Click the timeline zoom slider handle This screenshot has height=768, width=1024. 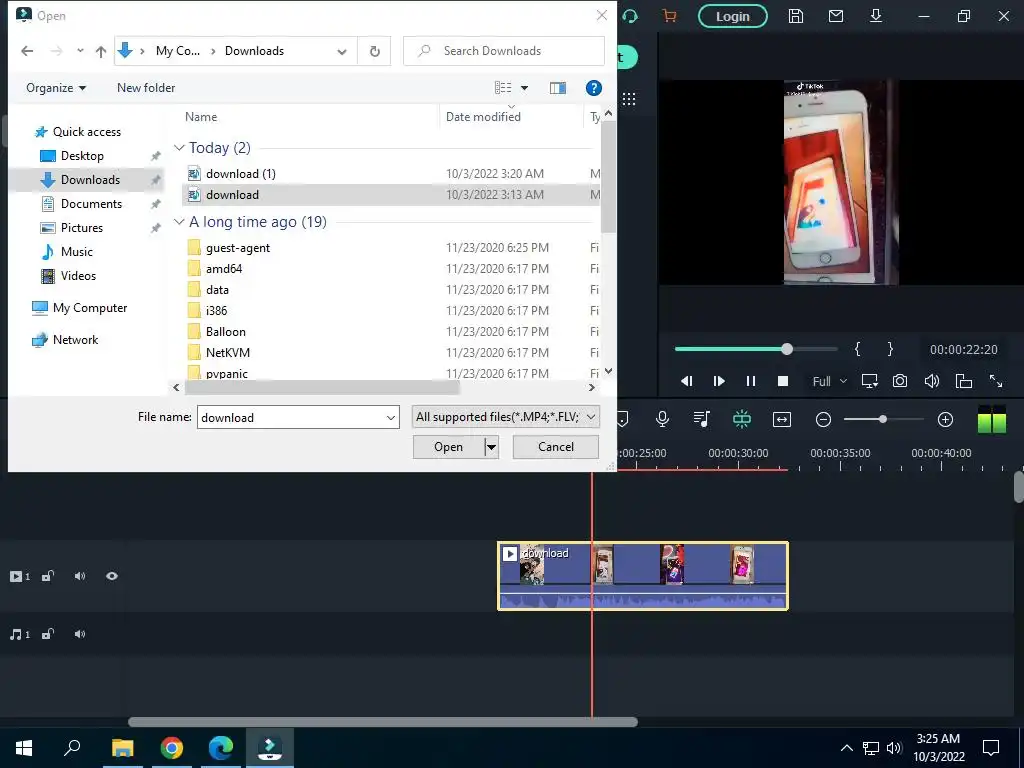pos(882,419)
